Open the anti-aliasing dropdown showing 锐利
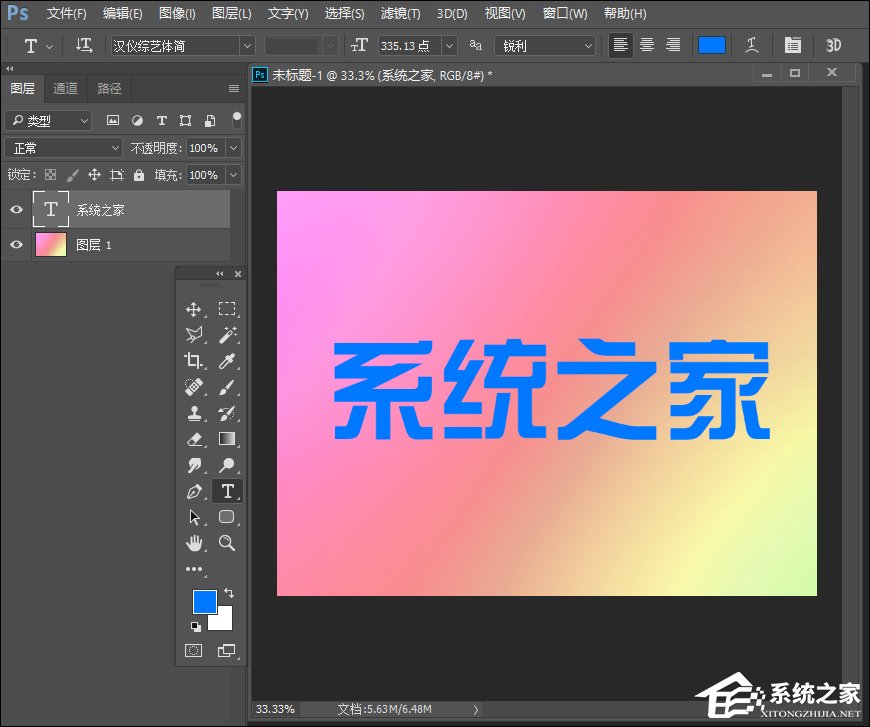This screenshot has width=870, height=727. 545,45
